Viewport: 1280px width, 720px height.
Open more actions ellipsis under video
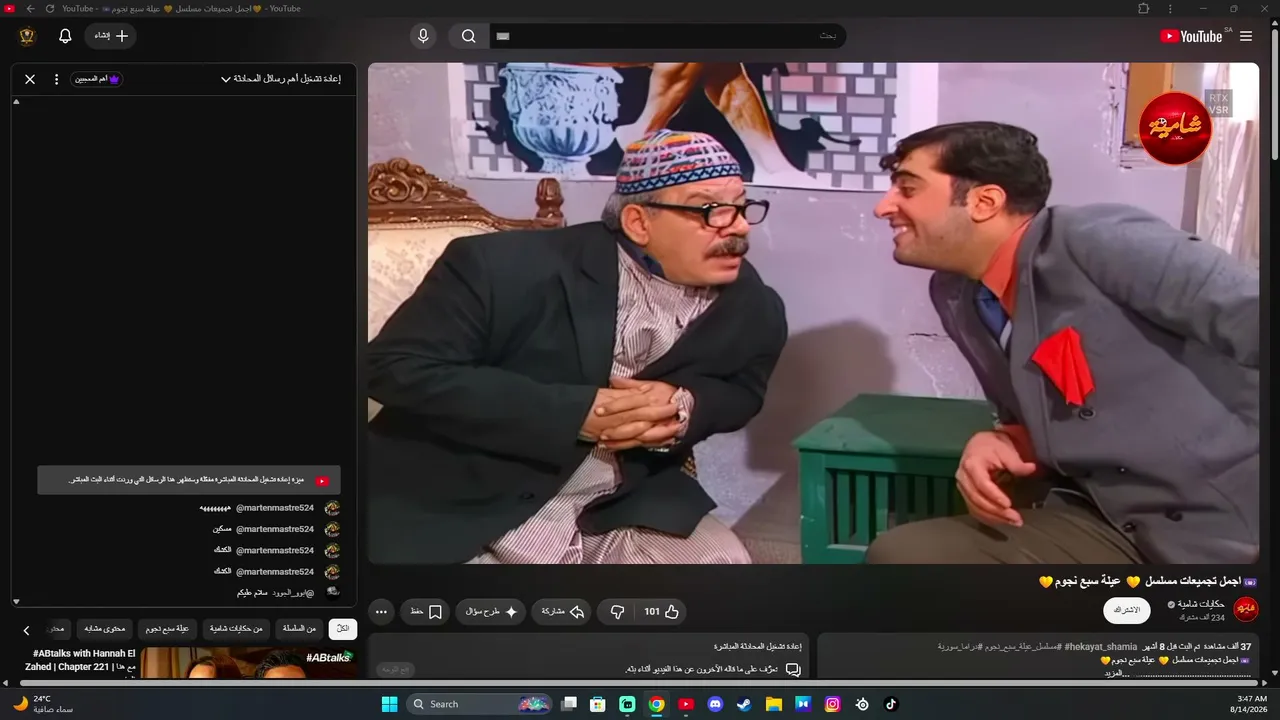pyautogui.click(x=381, y=611)
